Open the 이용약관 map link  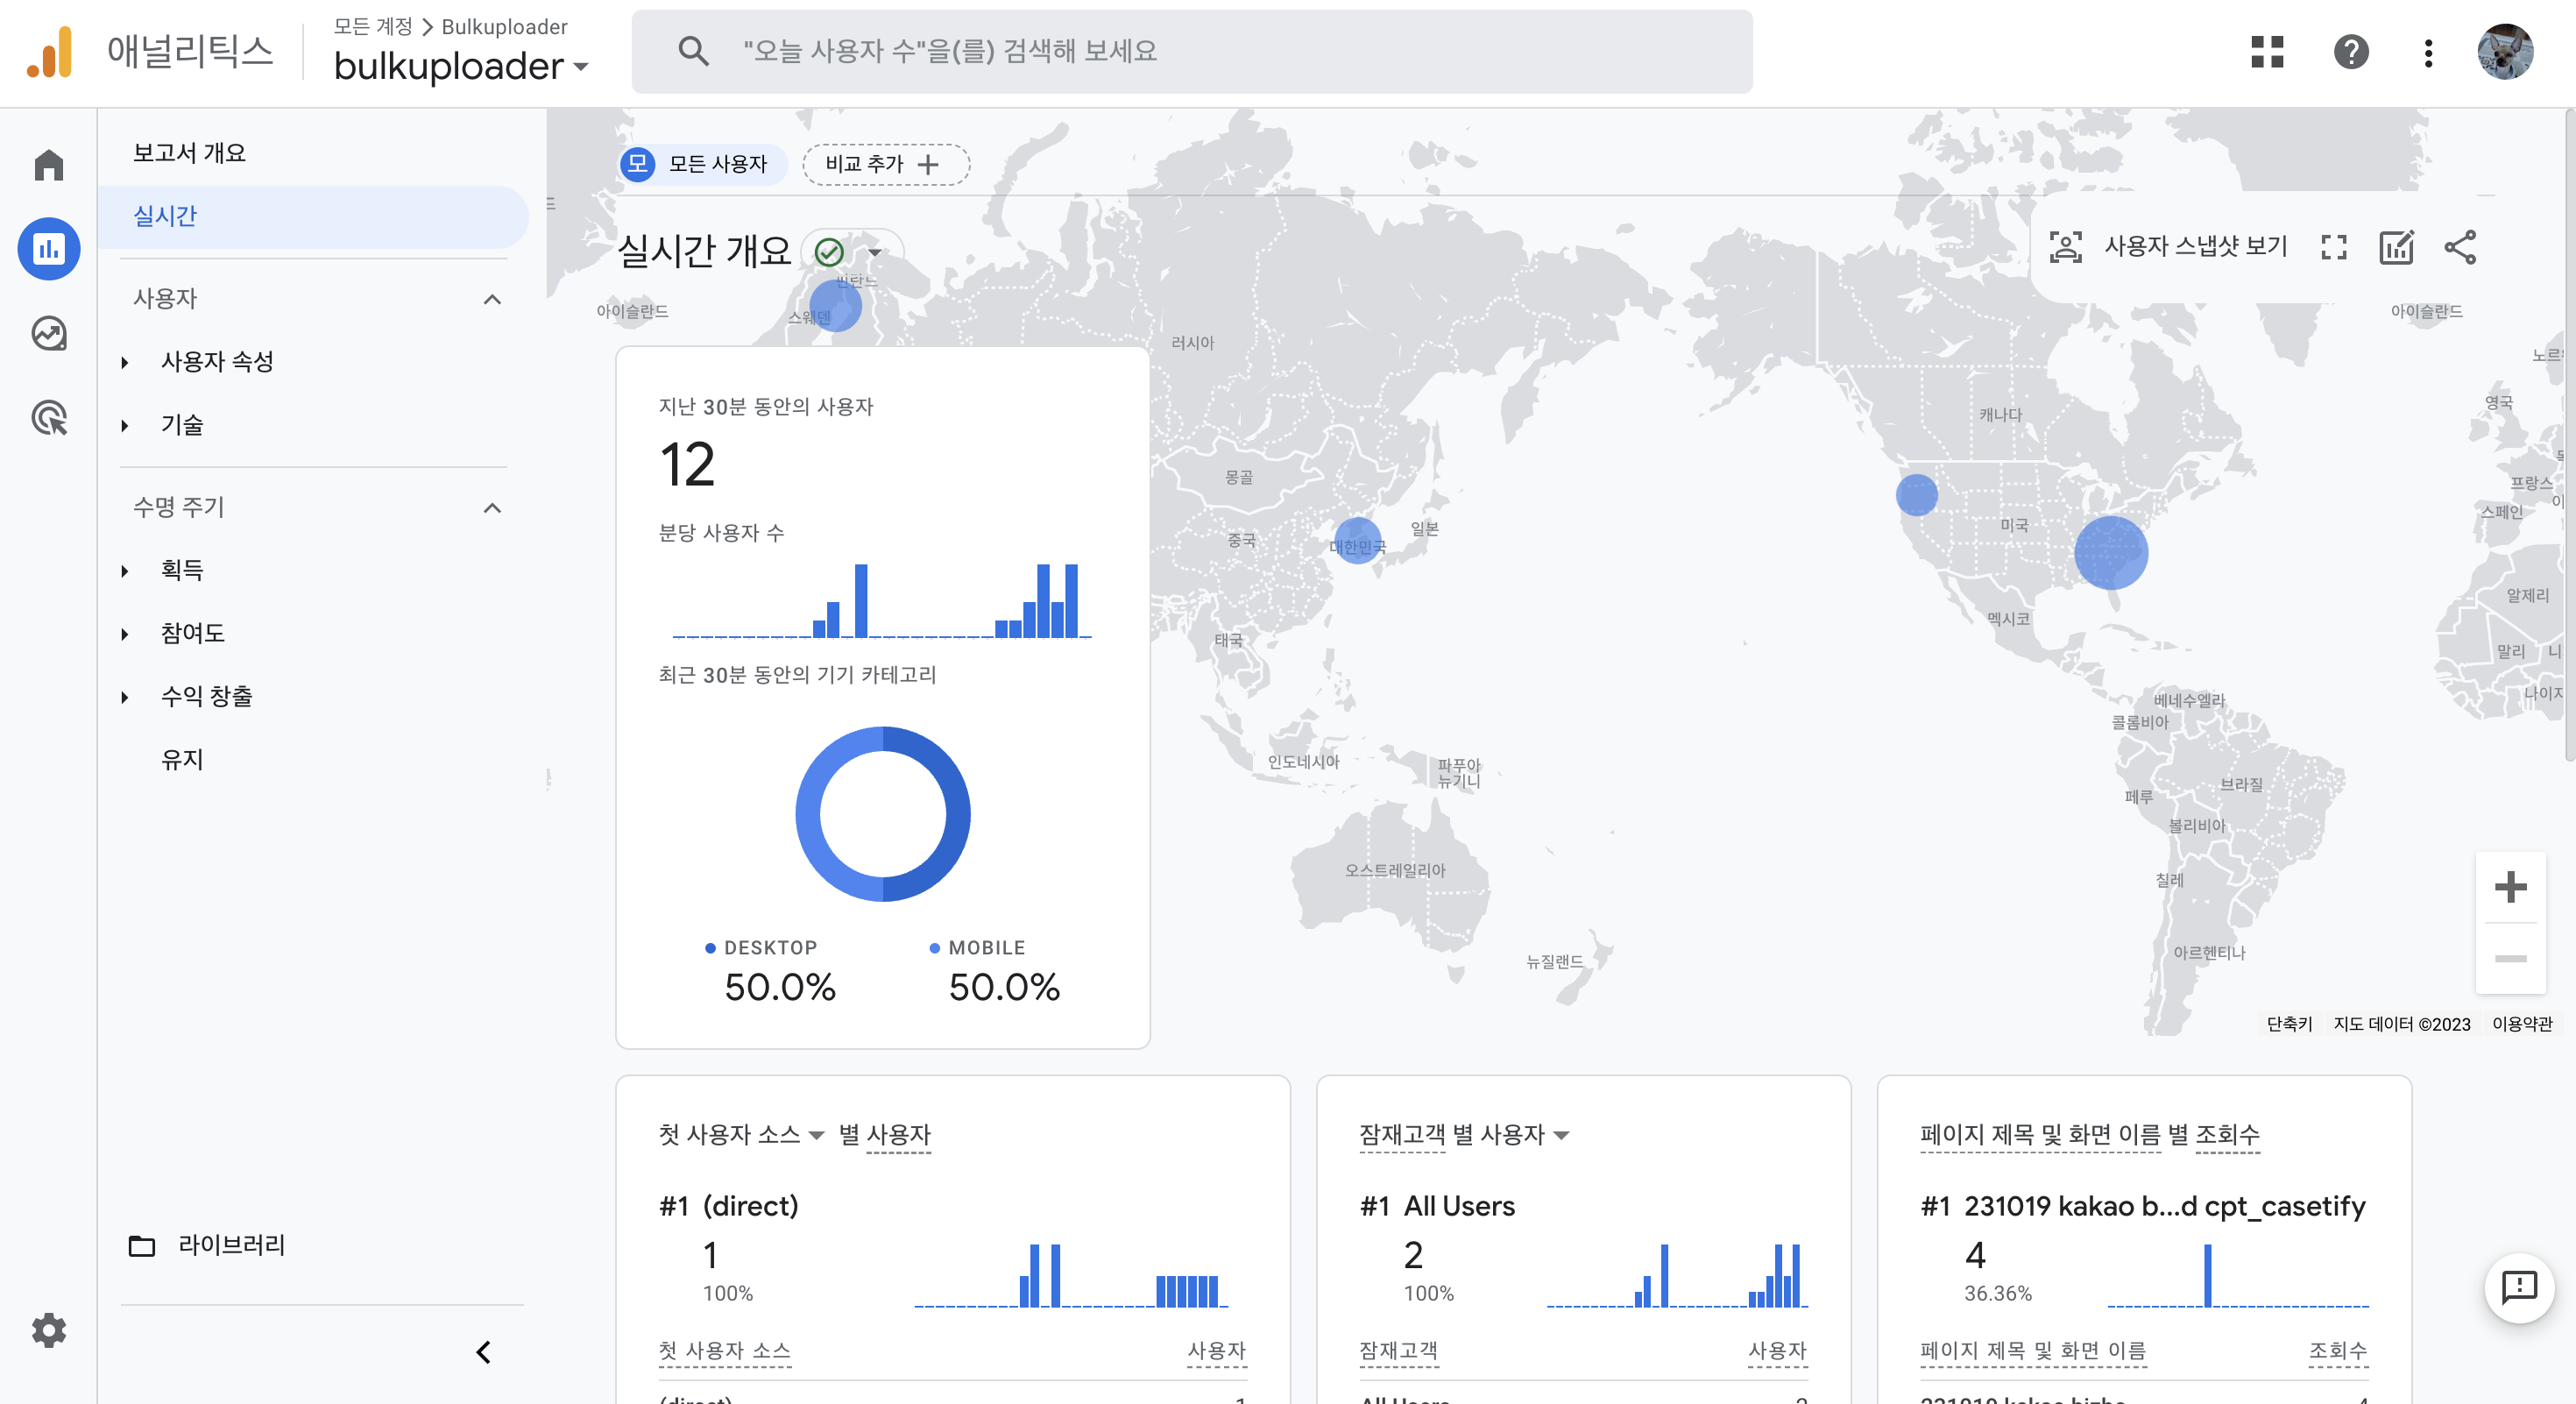[x=2522, y=1024]
